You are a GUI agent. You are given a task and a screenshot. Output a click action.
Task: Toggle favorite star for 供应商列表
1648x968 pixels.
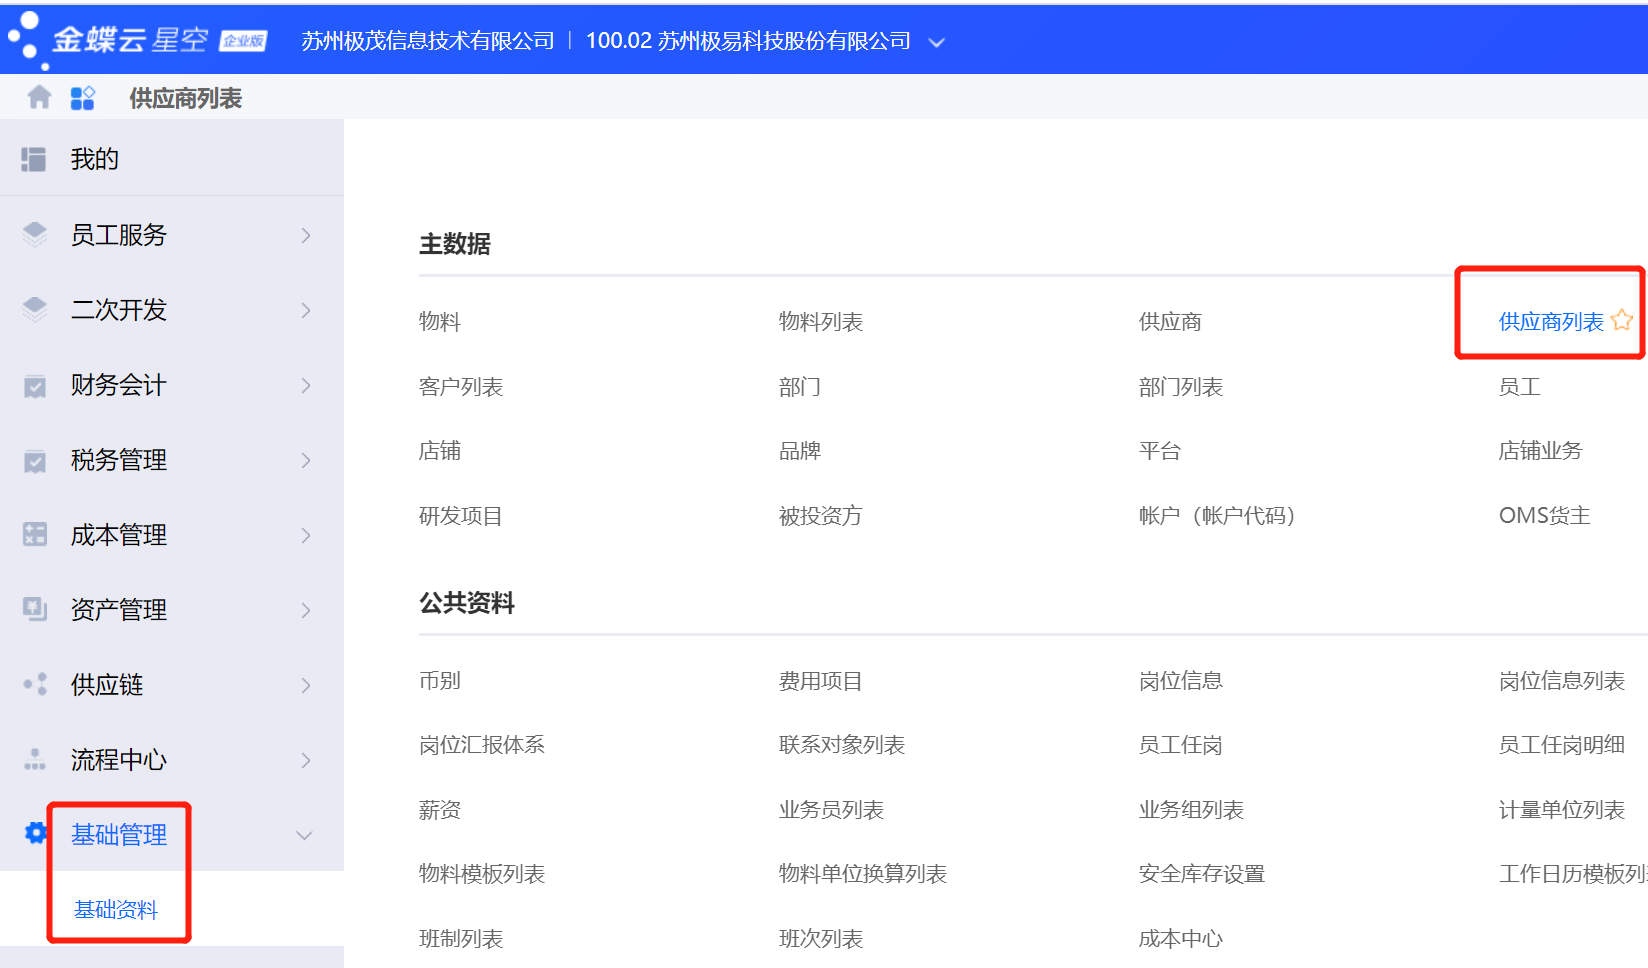pyautogui.click(x=1622, y=320)
